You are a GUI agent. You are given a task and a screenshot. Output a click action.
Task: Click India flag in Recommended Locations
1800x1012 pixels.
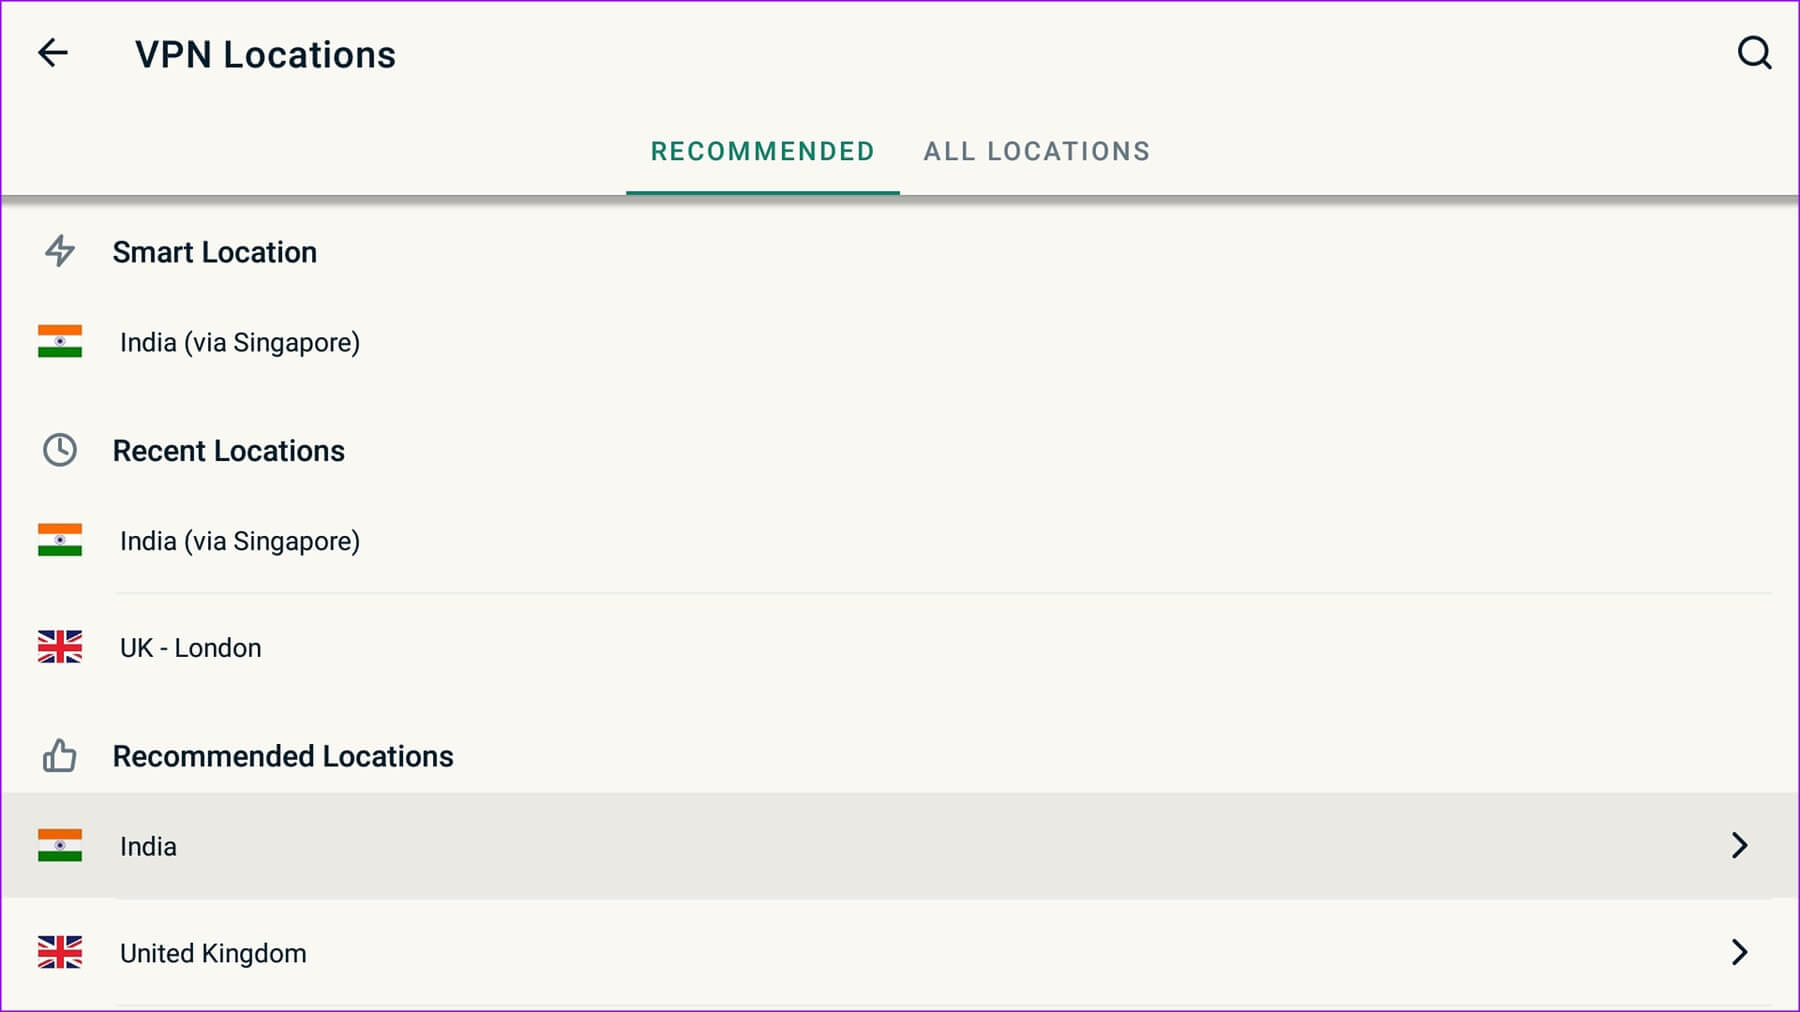tap(60, 845)
